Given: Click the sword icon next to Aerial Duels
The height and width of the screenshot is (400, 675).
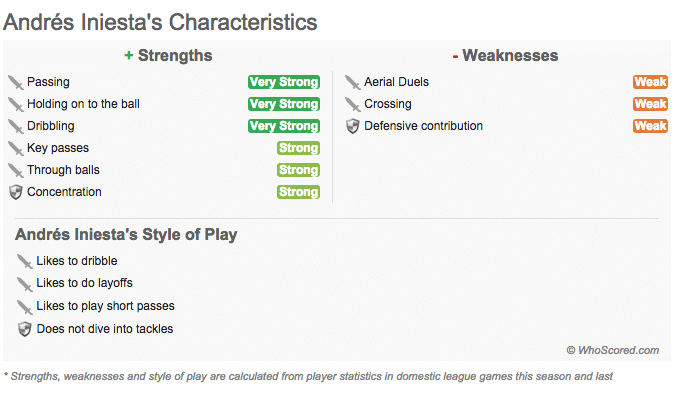Looking at the screenshot, I should [352, 82].
